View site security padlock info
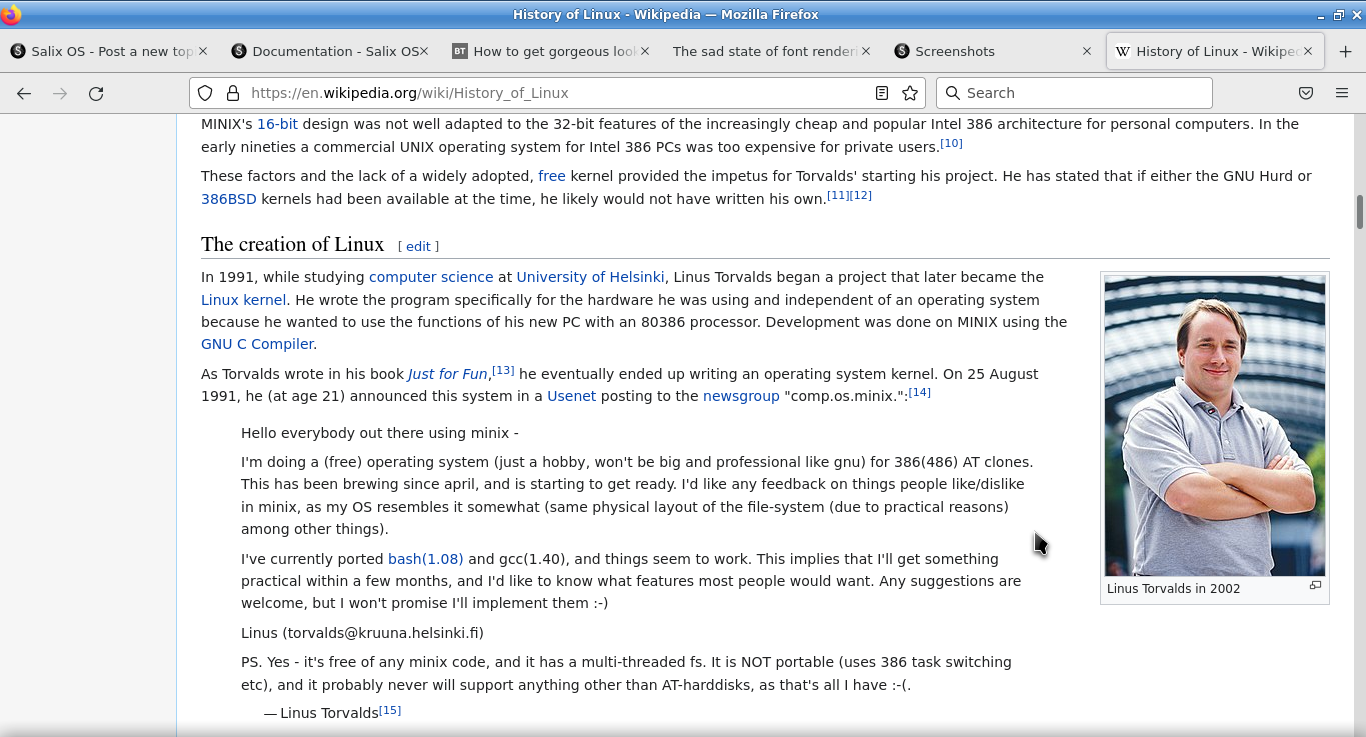The image size is (1366, 737). pyautogui.click(x=233, y=93)
